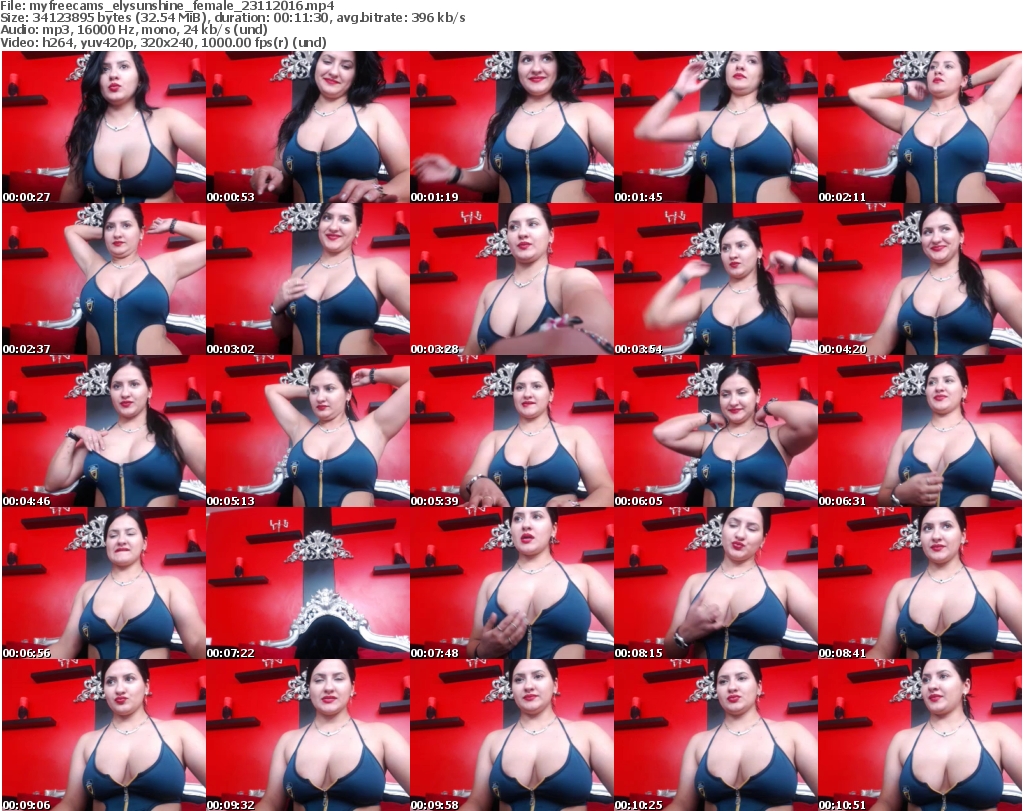Click the 'Audio: mp3, 16000 Hz' line
Screen dimensions: 1024x811
coord(134,30)
